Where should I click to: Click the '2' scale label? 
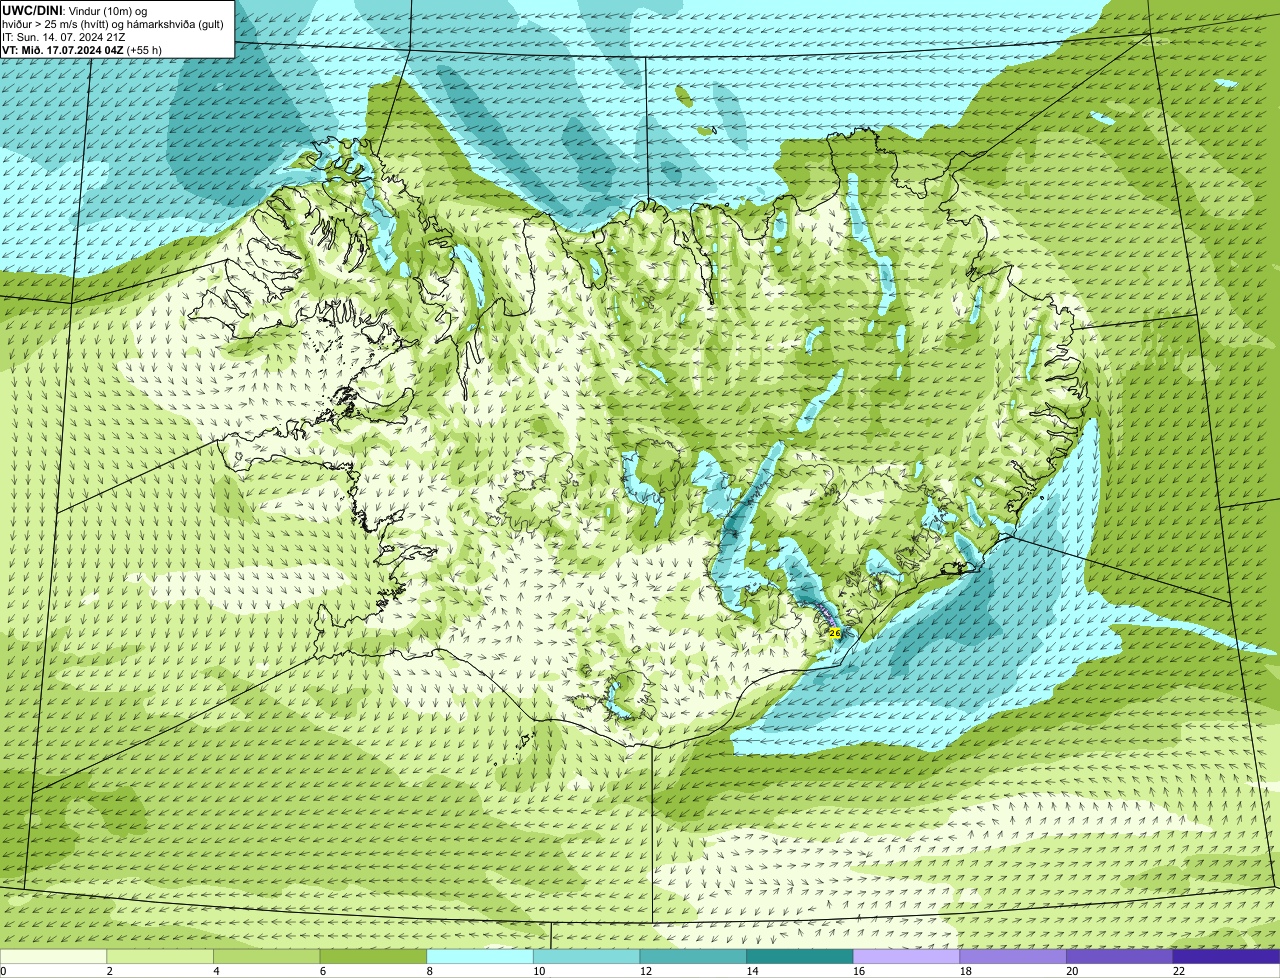109,971
